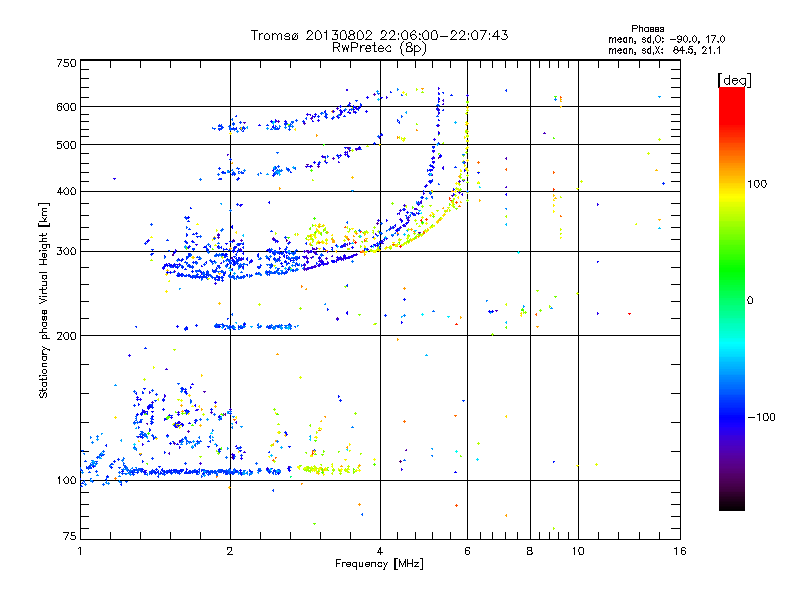Click the y-axis tick label '200'
The width and height of the screenshot is (800, 600).
pos(66,336)
